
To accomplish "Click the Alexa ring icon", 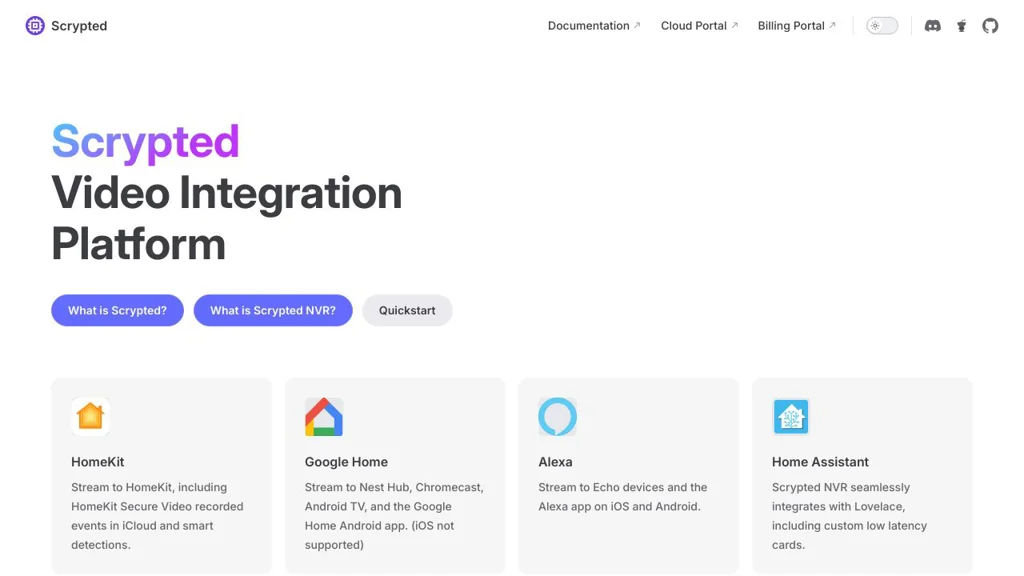I will (x=557, y=417).
